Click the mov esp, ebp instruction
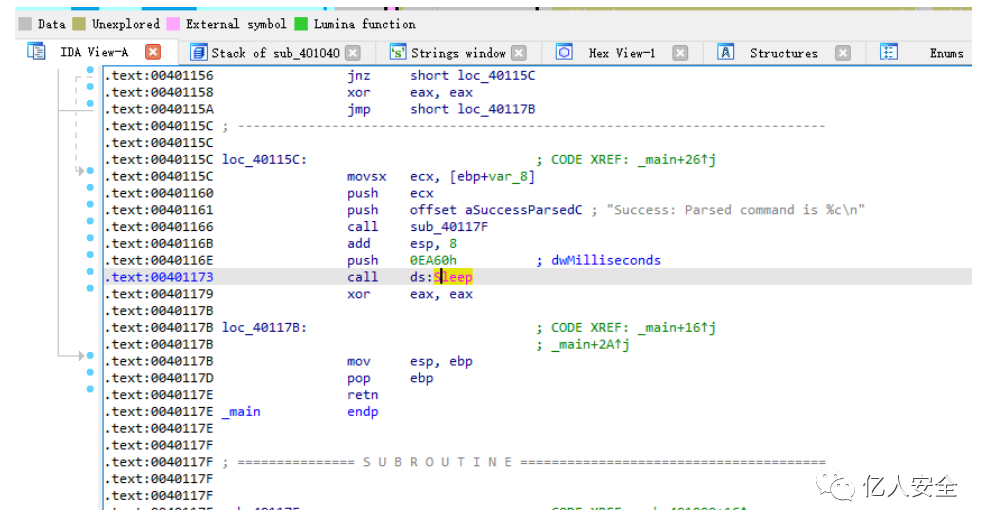Screen dimensions: 990x530 410,362
